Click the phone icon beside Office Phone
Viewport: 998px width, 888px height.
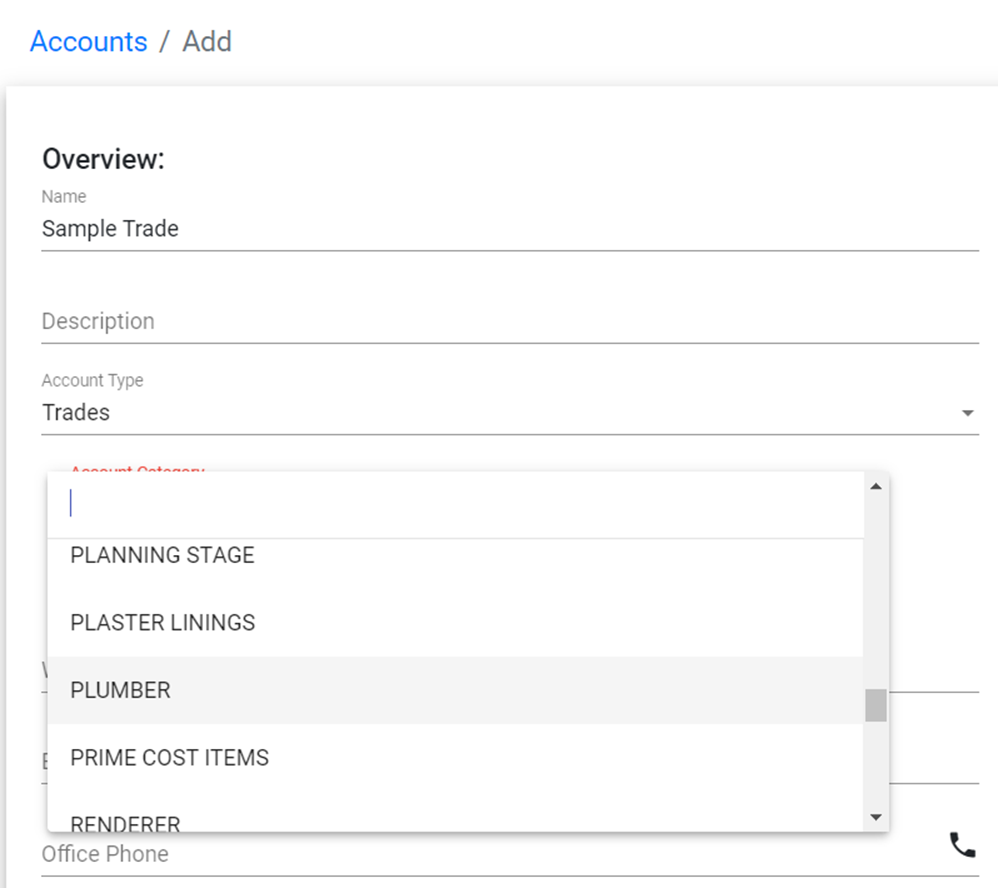[961, 846]
